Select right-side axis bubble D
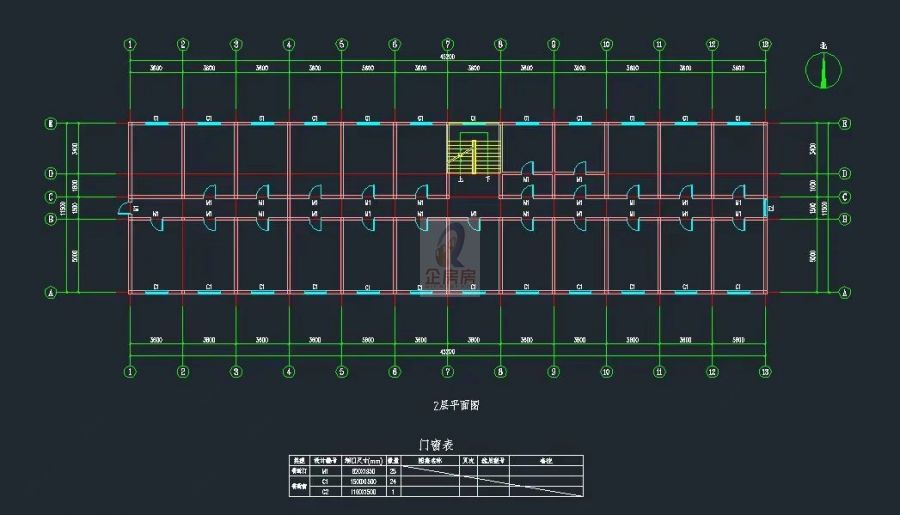 (x=845, y=173)
